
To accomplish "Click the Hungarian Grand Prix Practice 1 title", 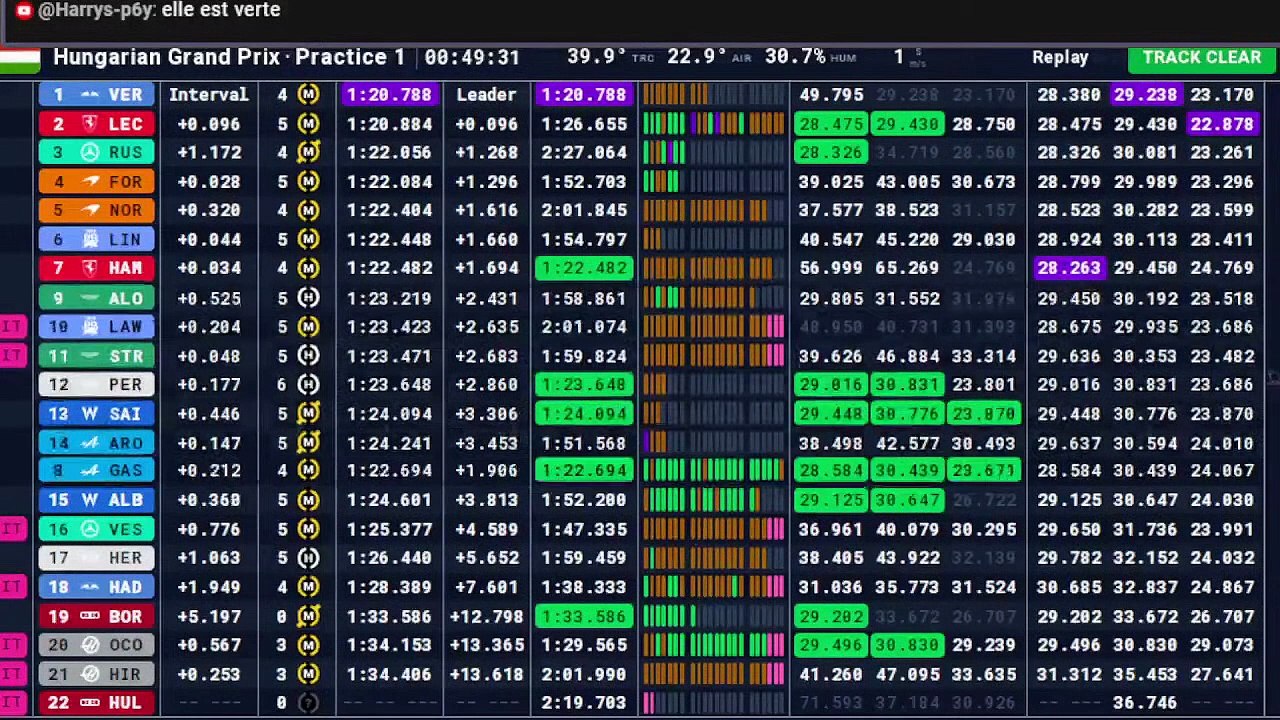I will [229, 58].
